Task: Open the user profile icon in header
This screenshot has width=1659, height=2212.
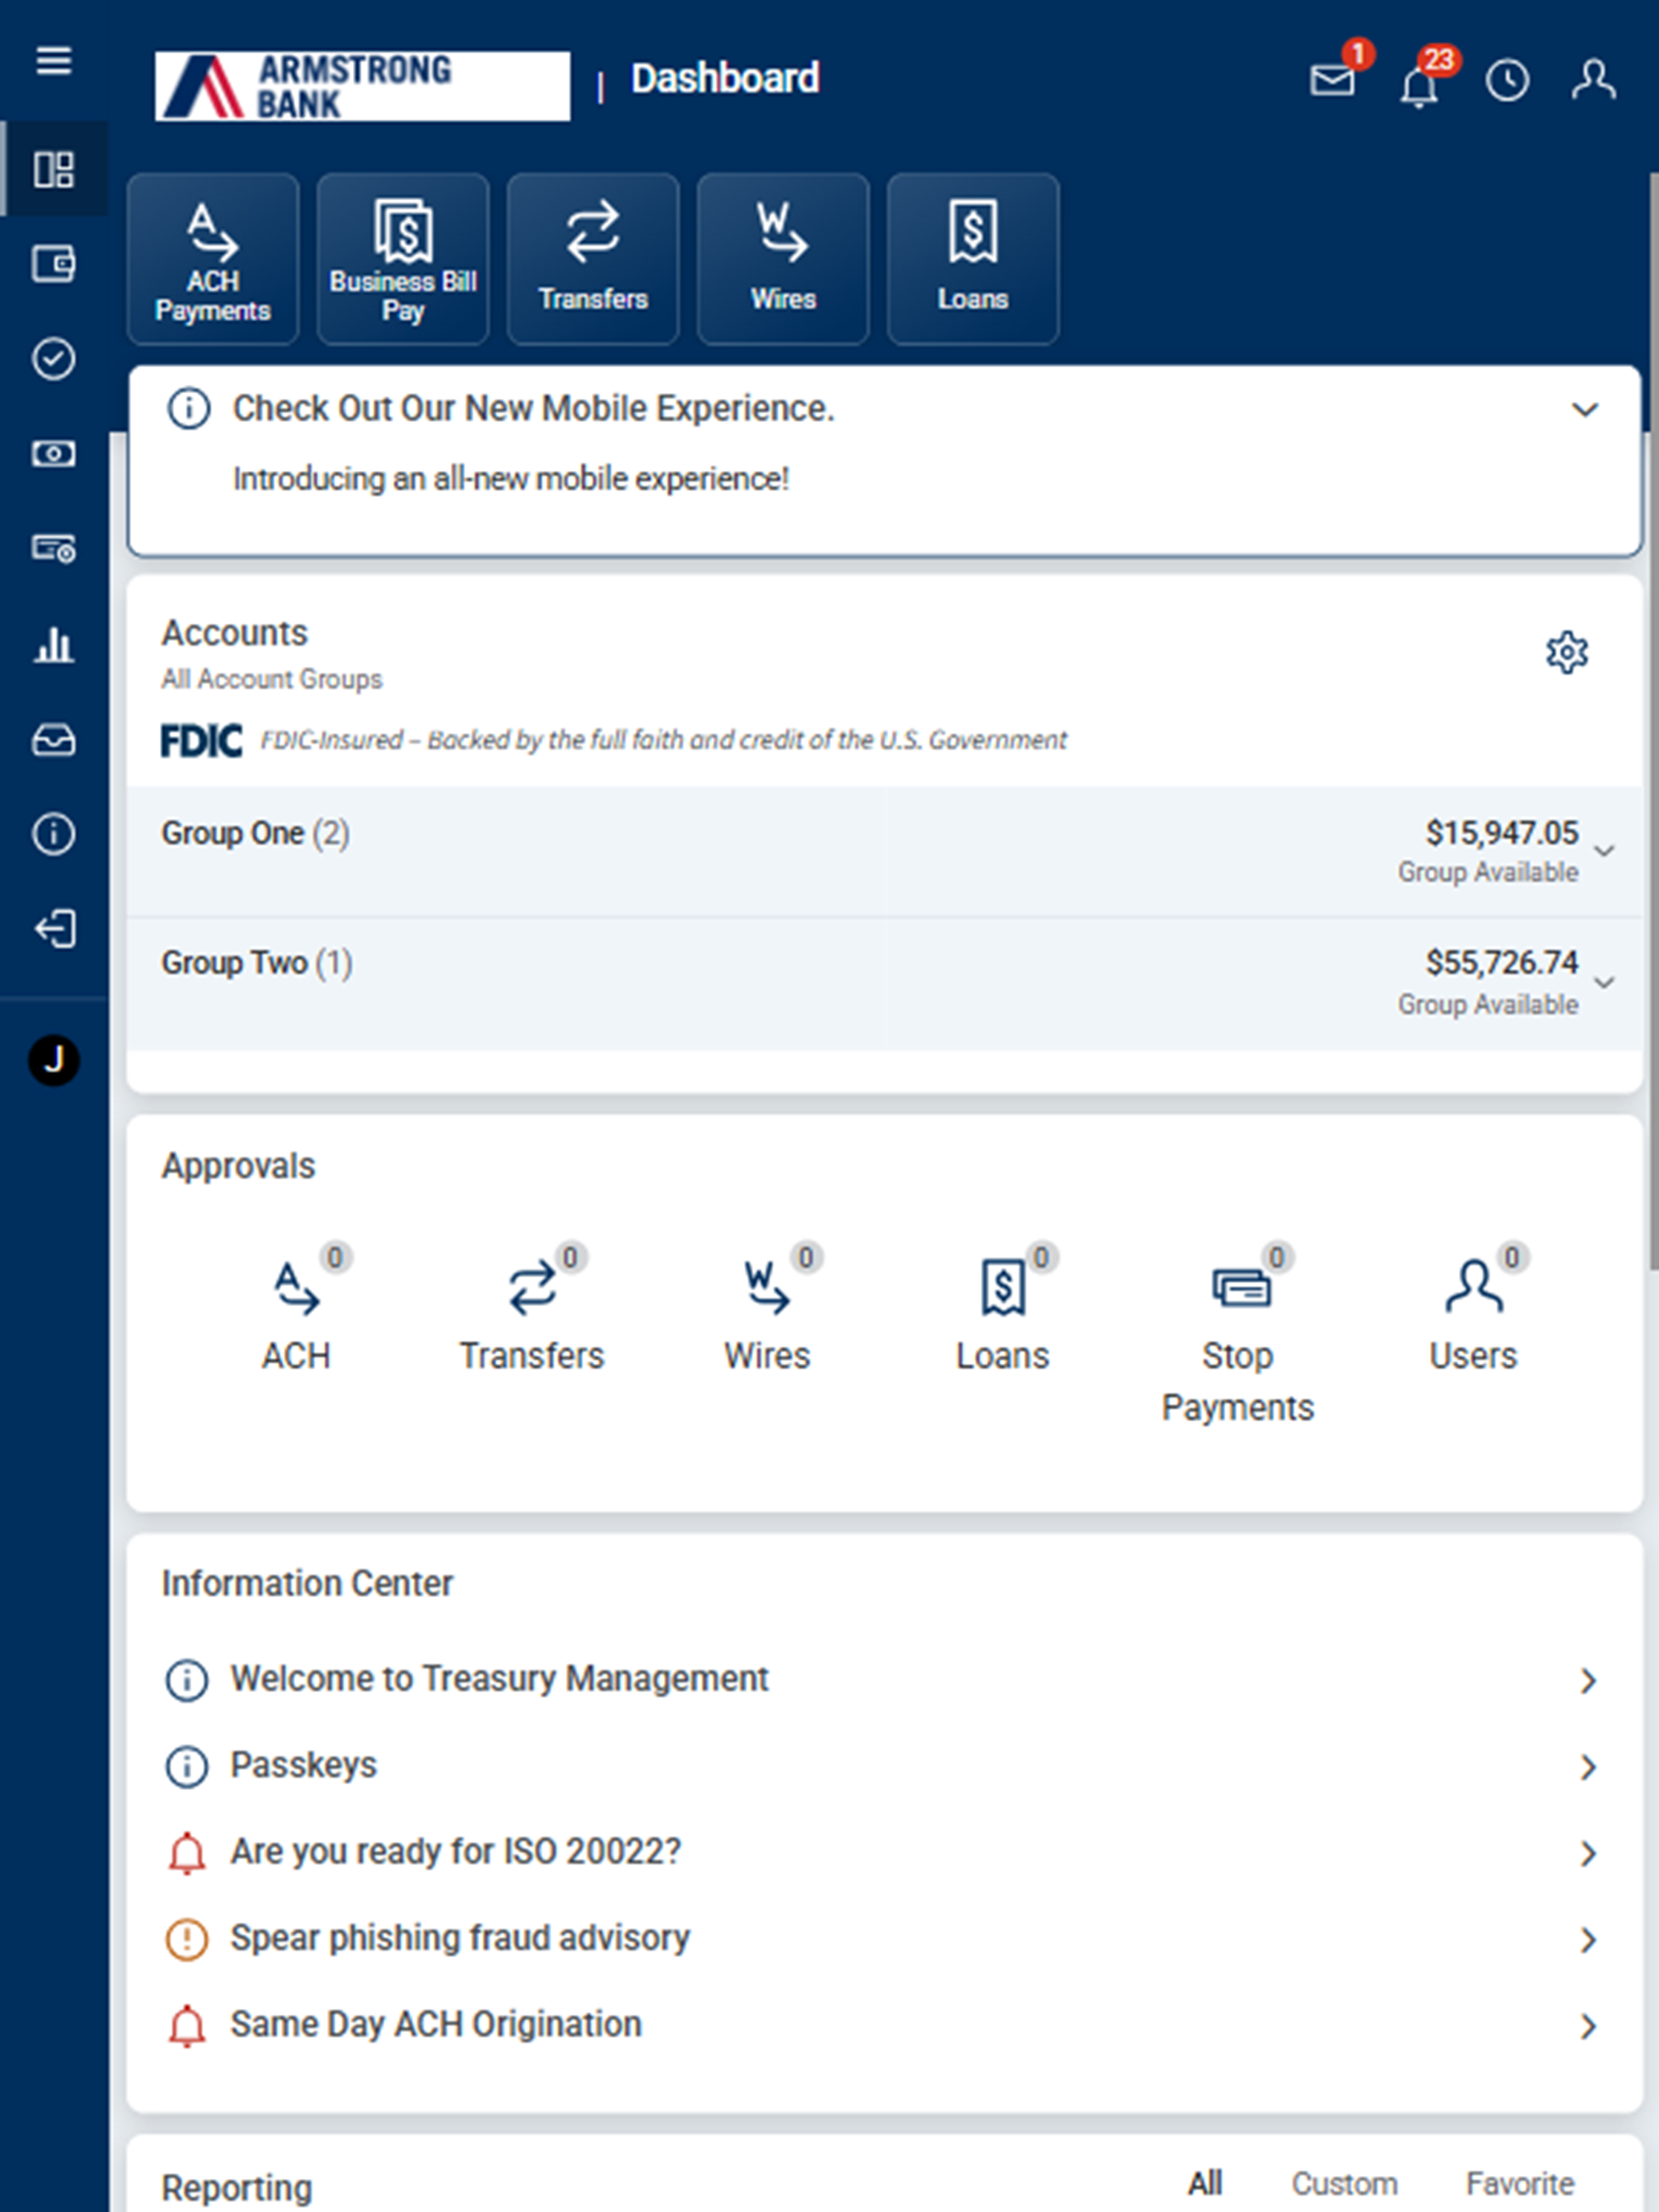Action: pos(1593,79)
